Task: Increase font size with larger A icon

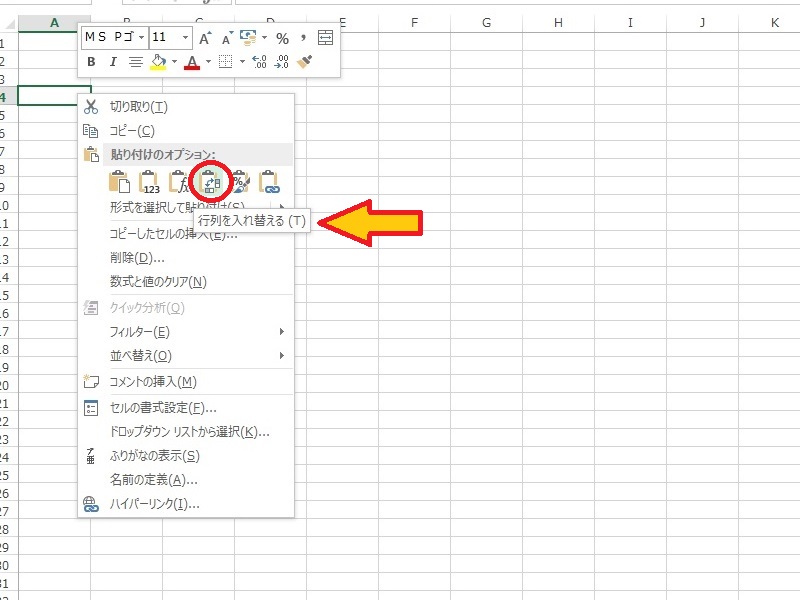Action: pyautogui.click(x=205, y=38)
